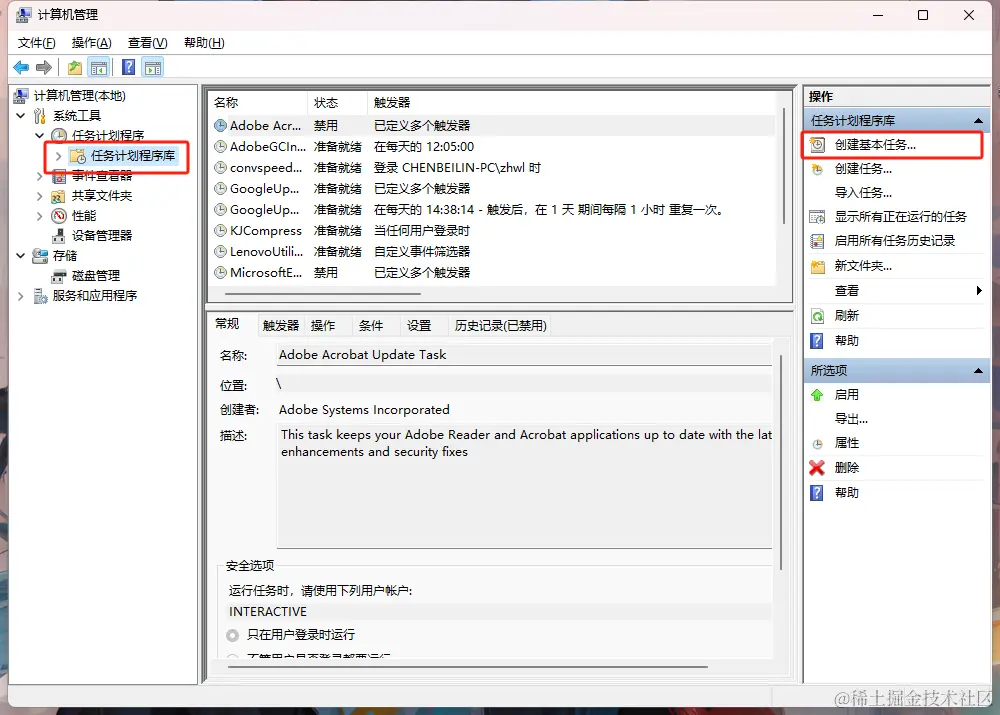The height and width of the screenshot is (715, 1000).
Task: Switch to the 历史记录(已禁用) tab
Action: (x=501, y=326)
